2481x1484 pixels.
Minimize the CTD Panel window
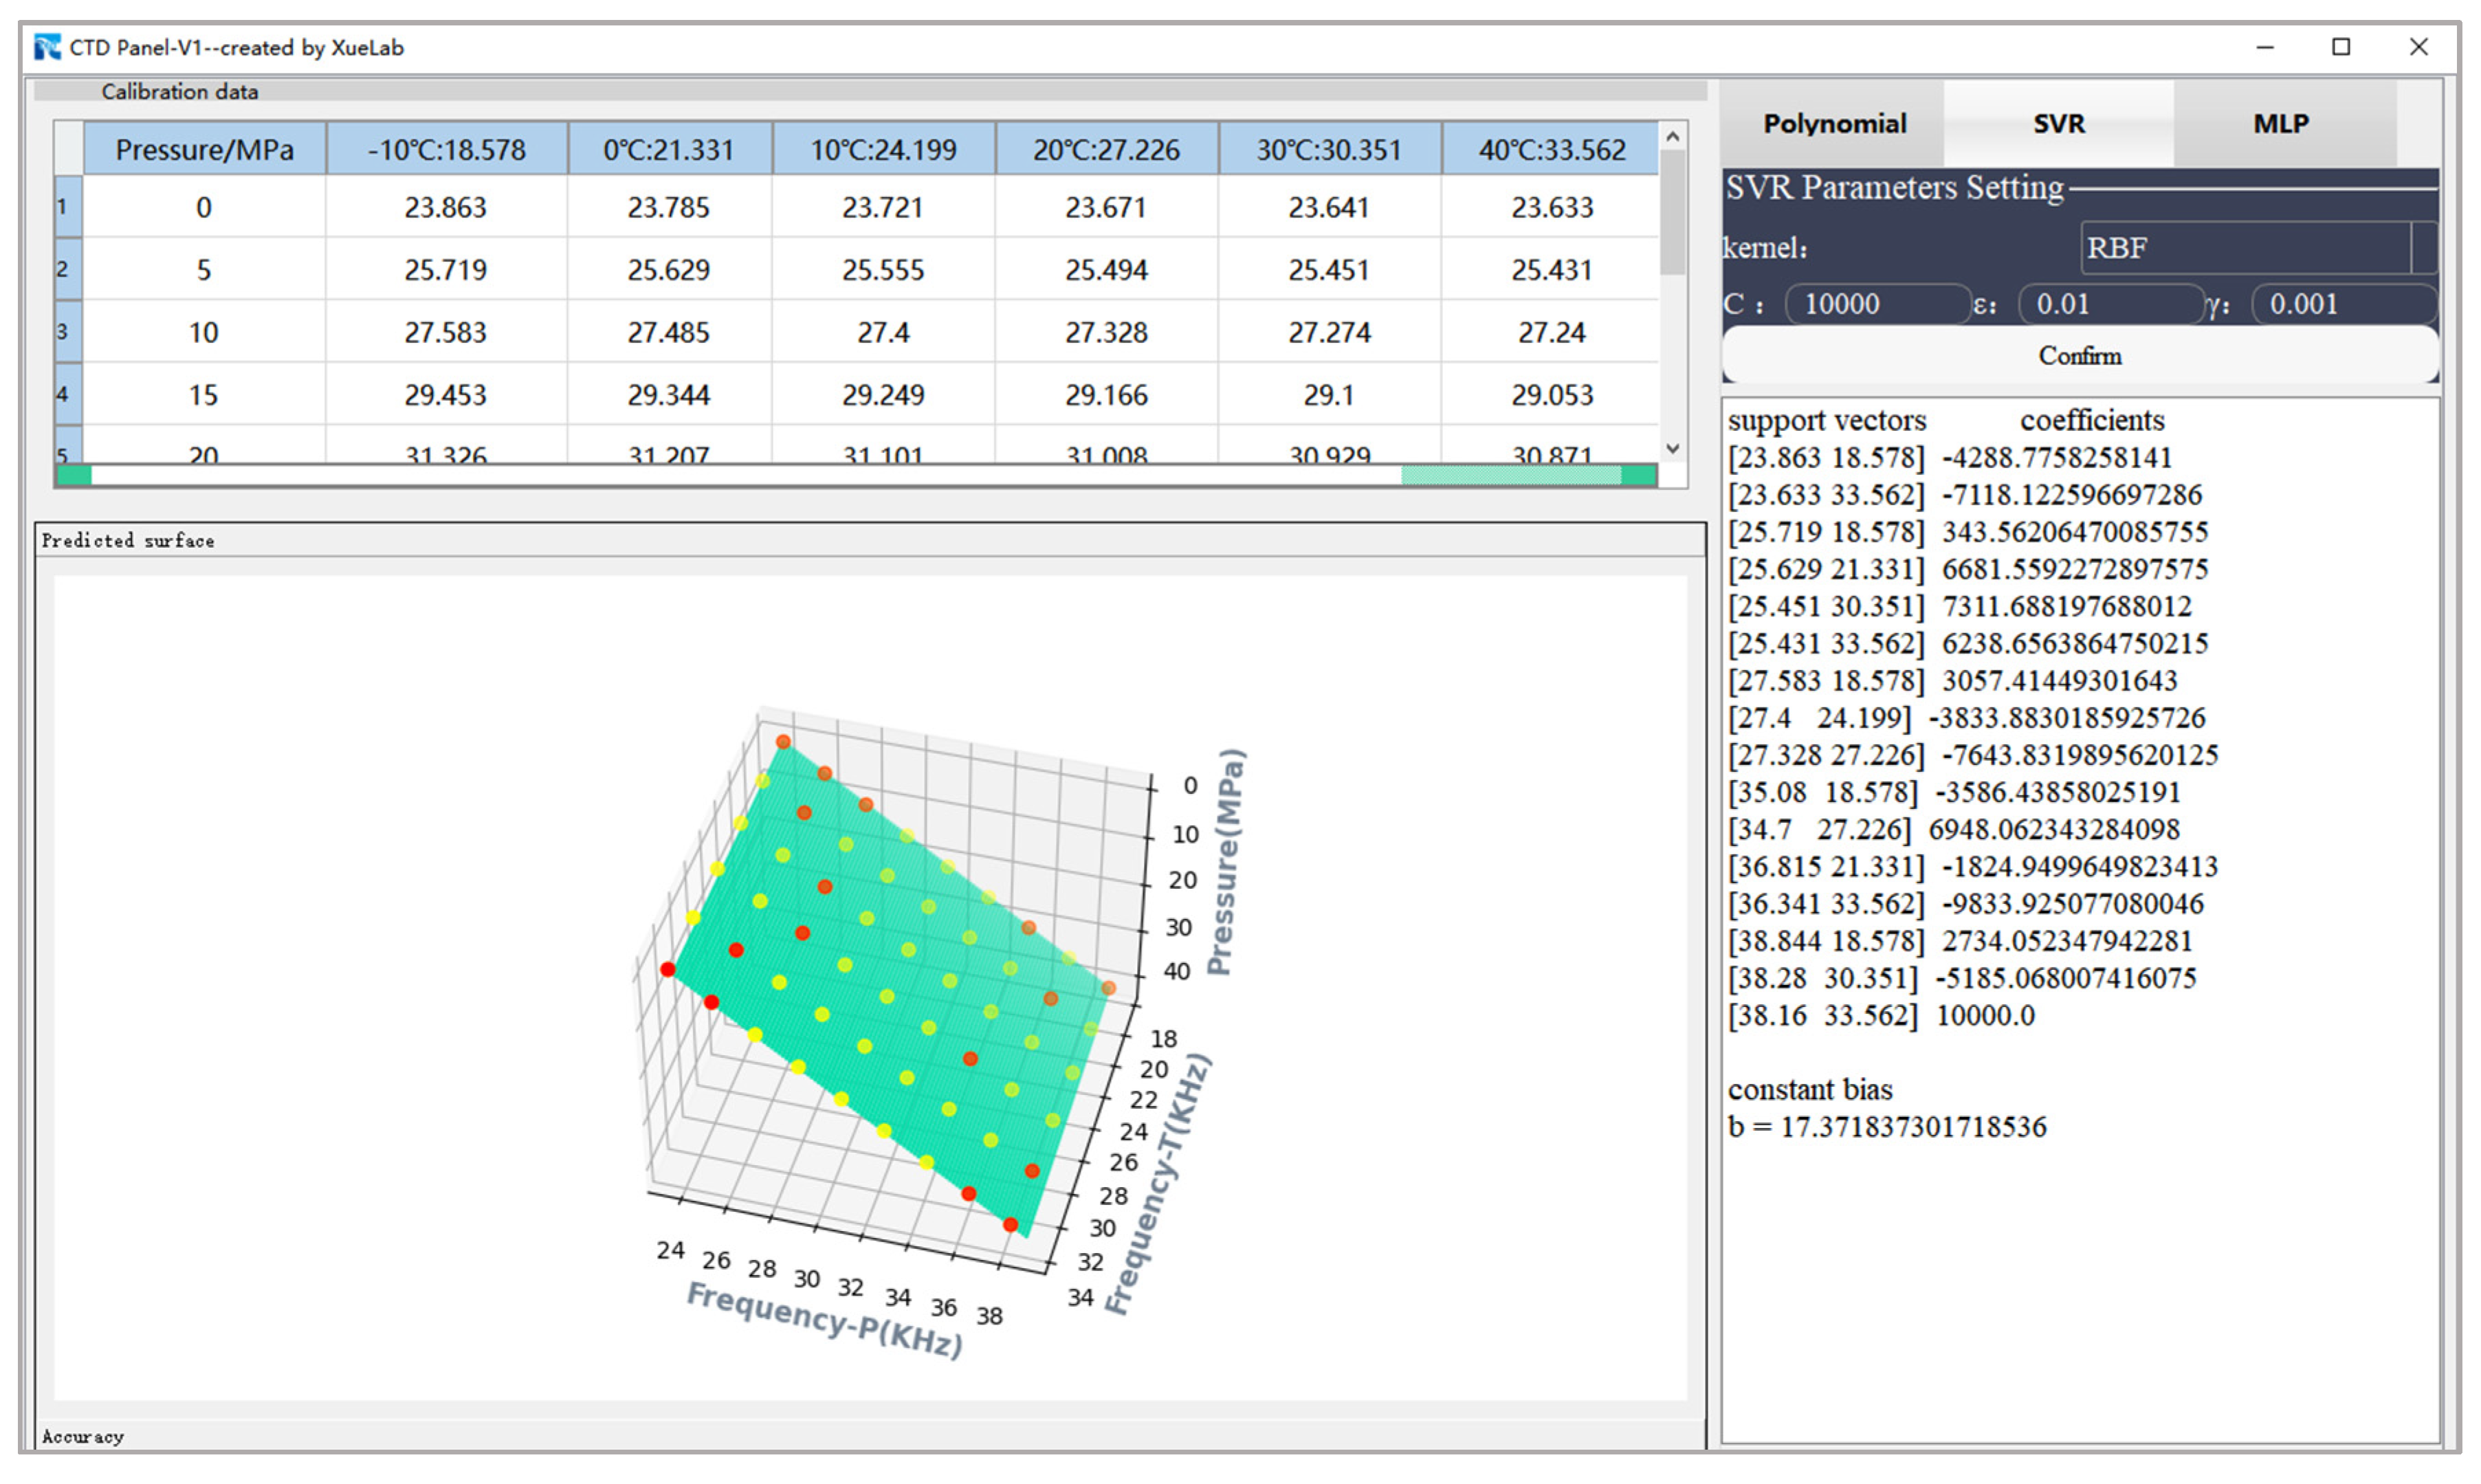(2265, 47)
